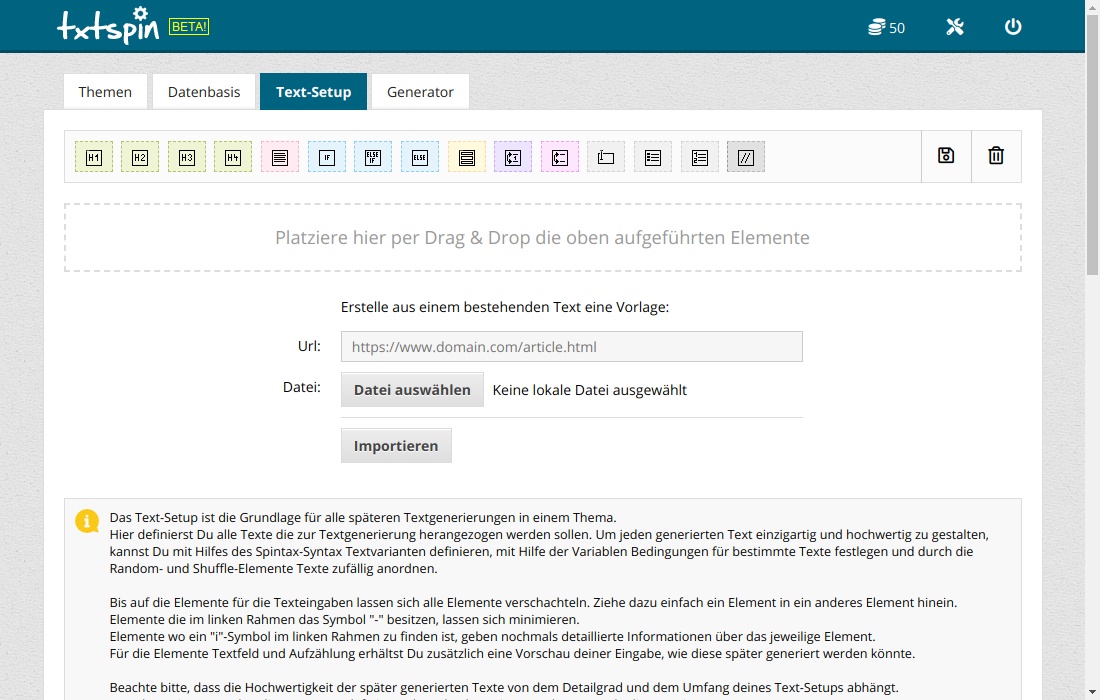Choose the ELSE IF condition element
The image size is (1100, 700).
[373, 157]
